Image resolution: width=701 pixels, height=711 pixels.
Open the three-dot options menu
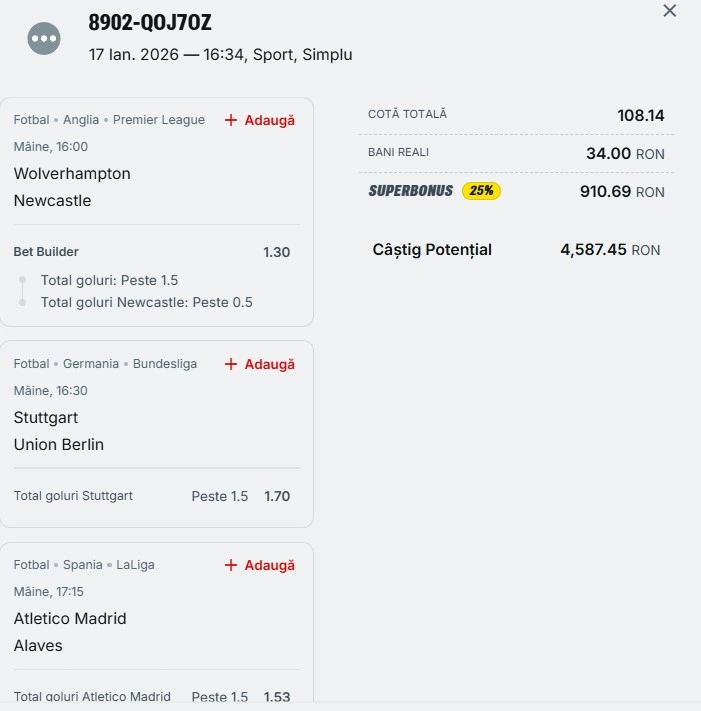44,38
